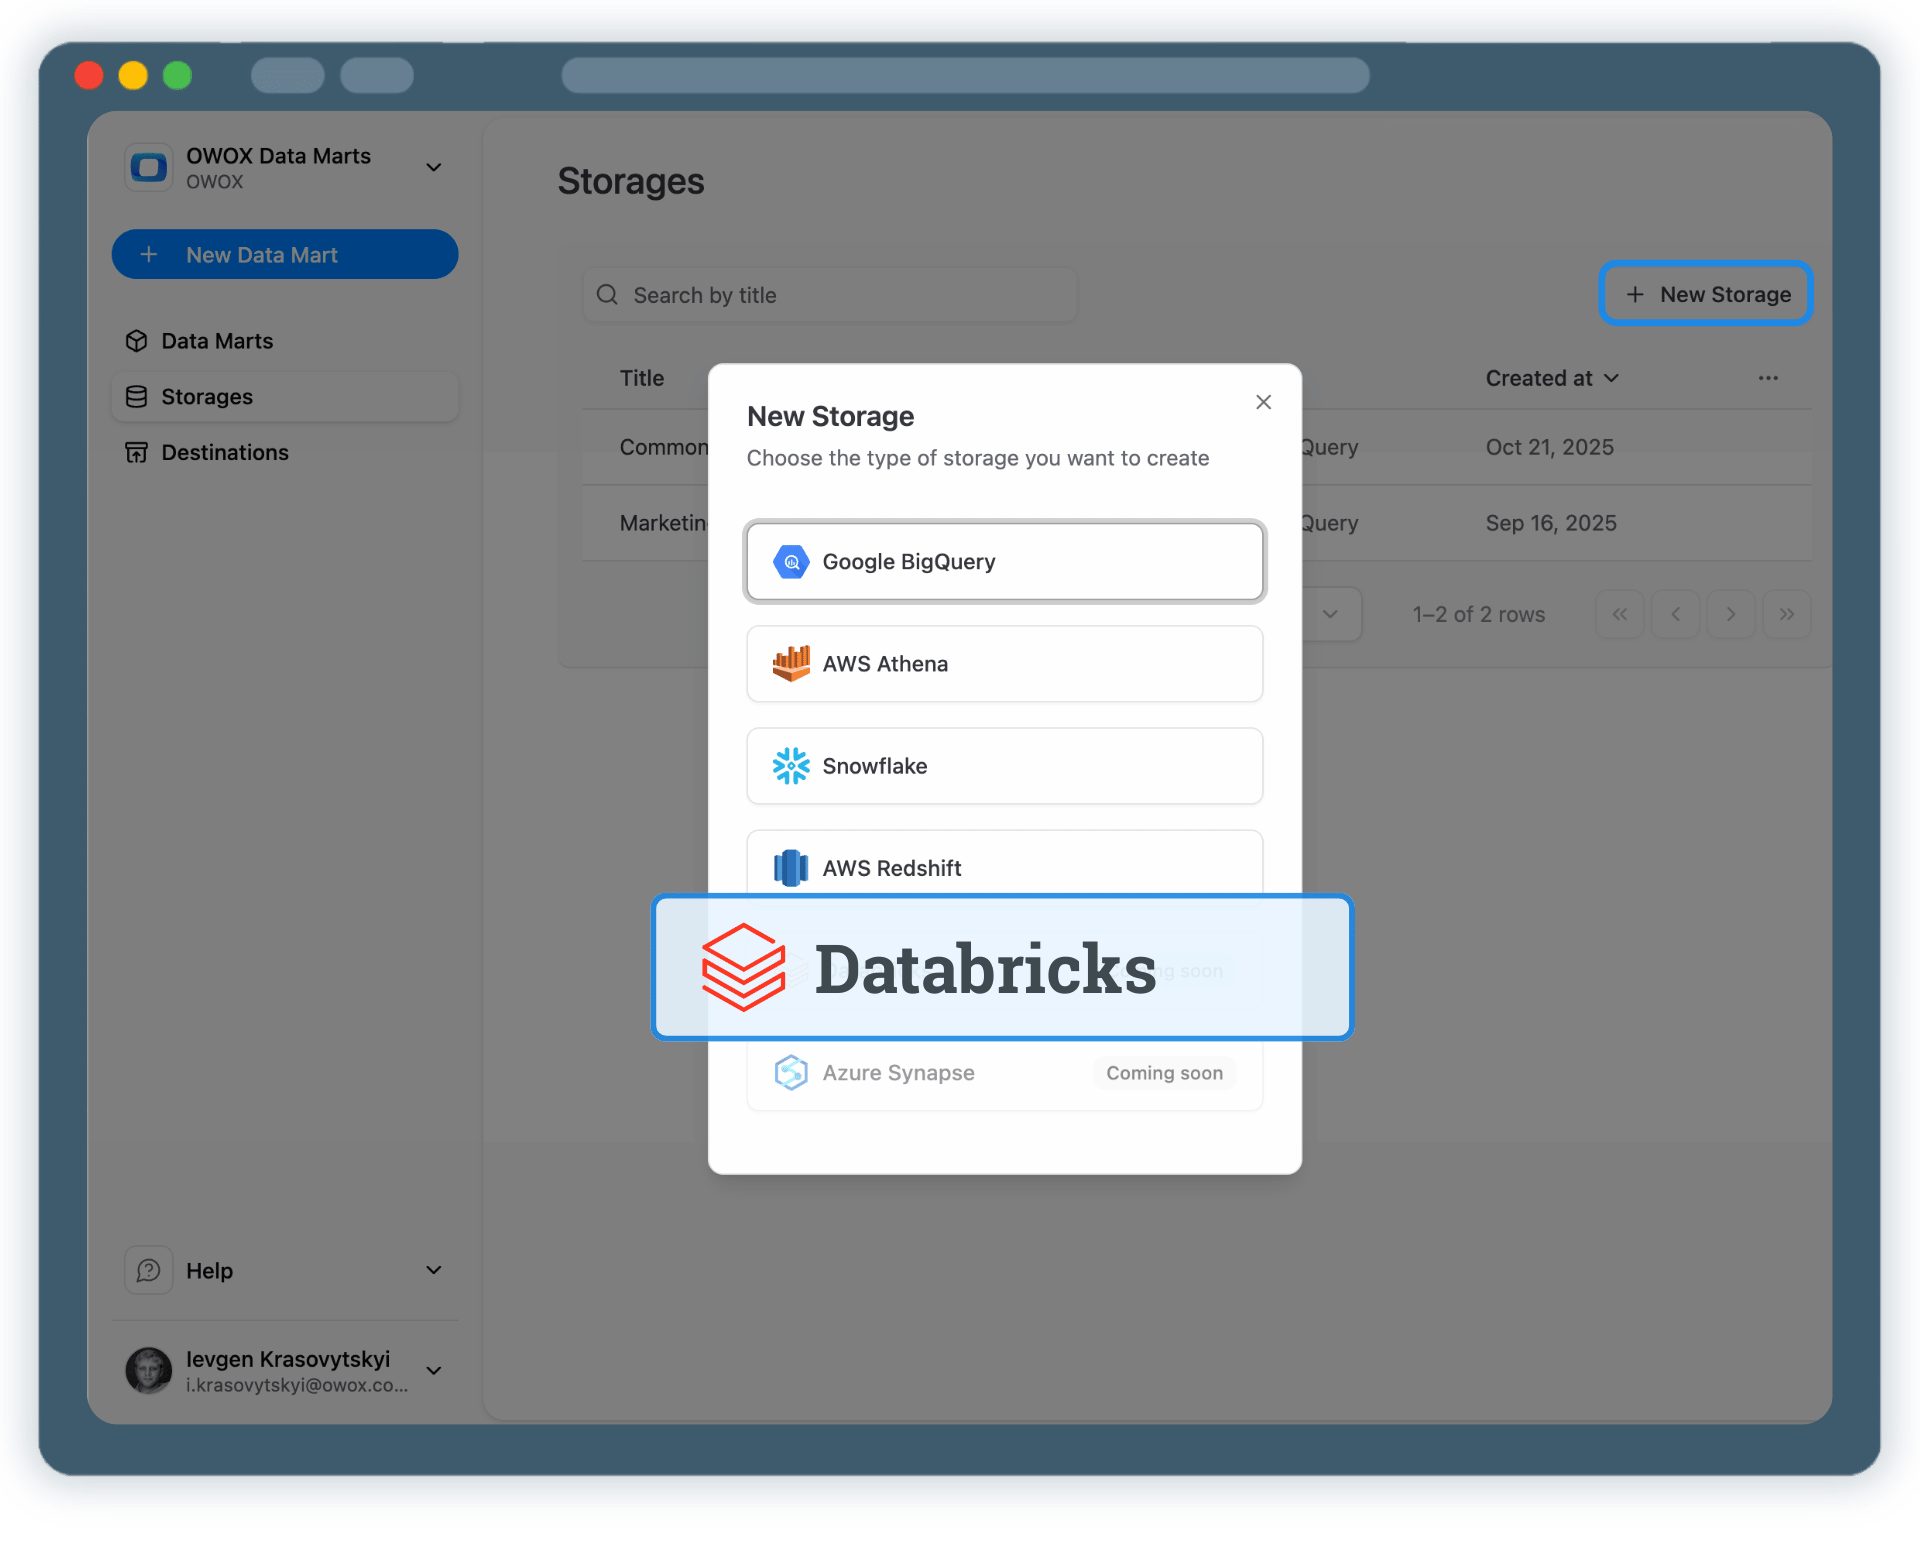Click the AWS Redshift logo icon
The height and width of the screenshot is (1562, 1920).
tap(791, 868)
